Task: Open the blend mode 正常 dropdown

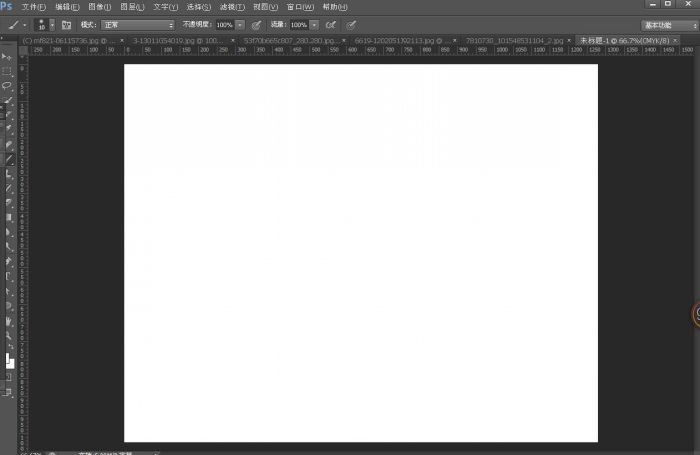Action: pyautogui.click(x=138, y=24)
